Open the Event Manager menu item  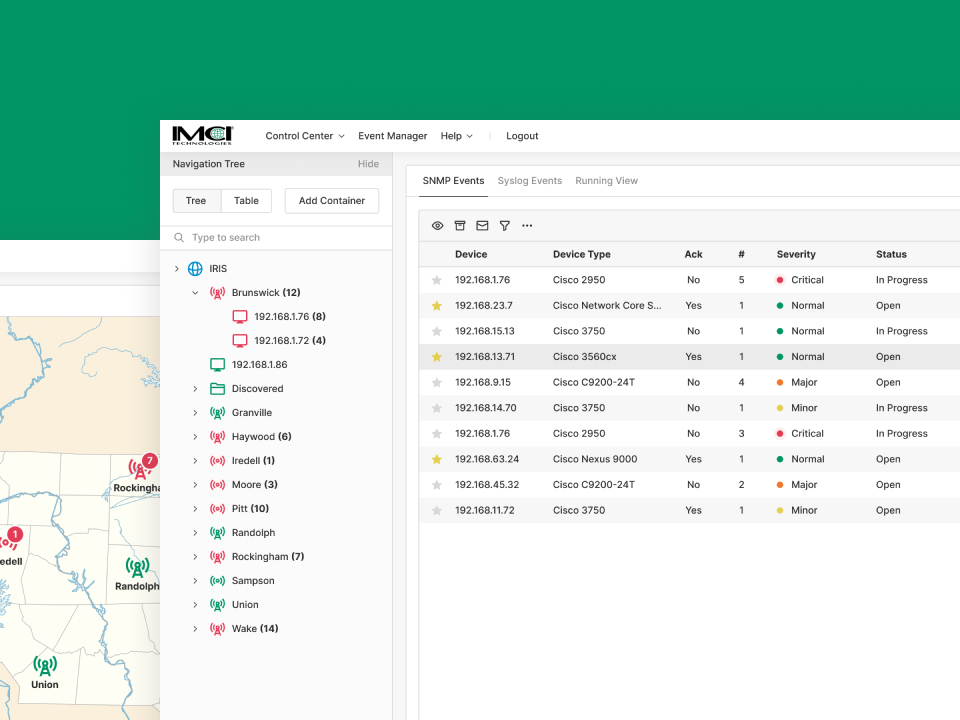click(392, 136)
